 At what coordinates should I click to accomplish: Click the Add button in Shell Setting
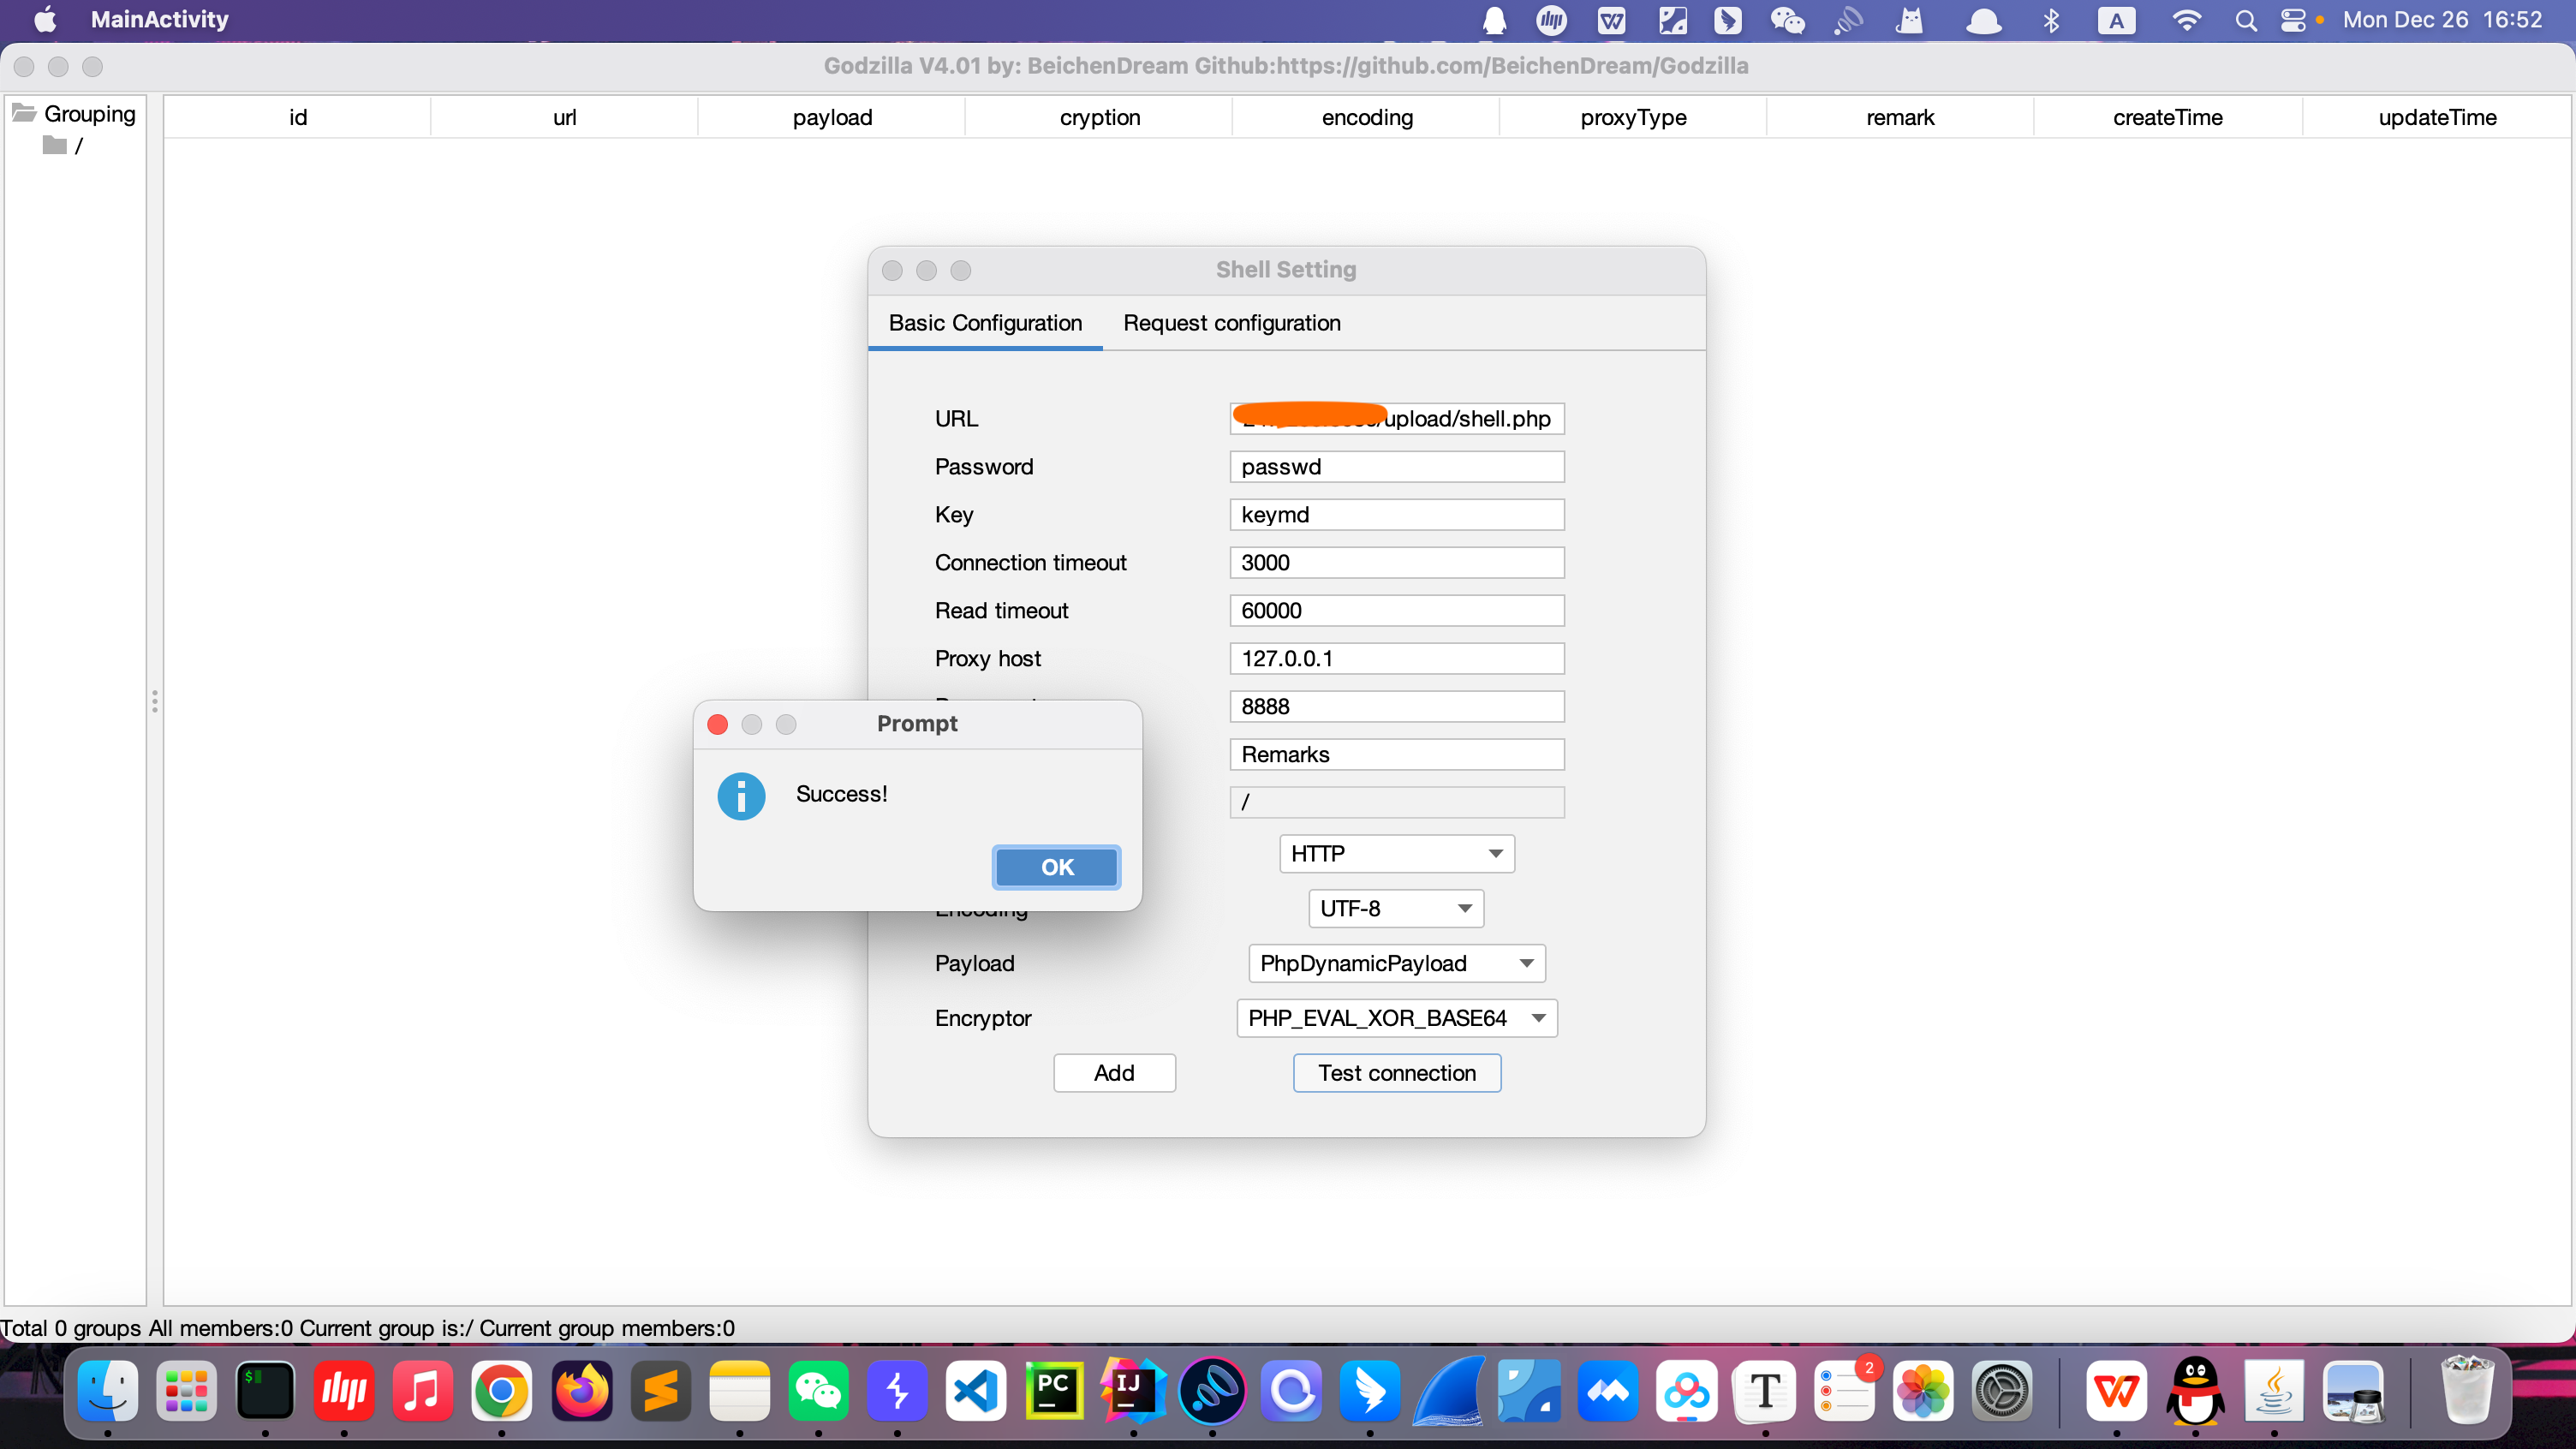(x=1114, y=1073)
